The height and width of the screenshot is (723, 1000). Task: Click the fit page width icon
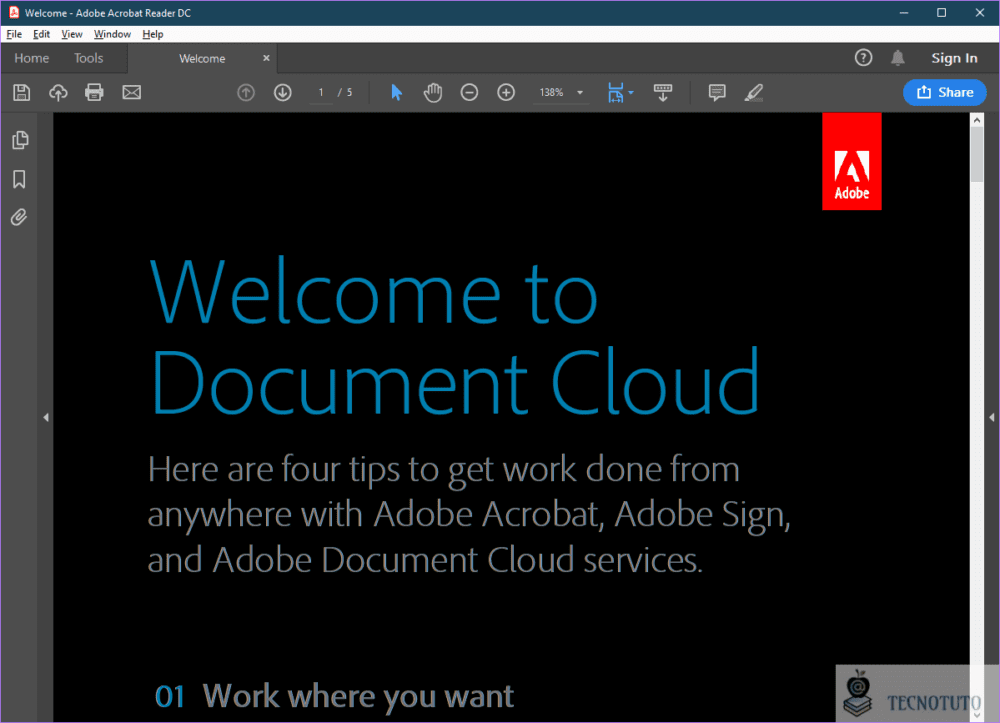coord(615,92)
